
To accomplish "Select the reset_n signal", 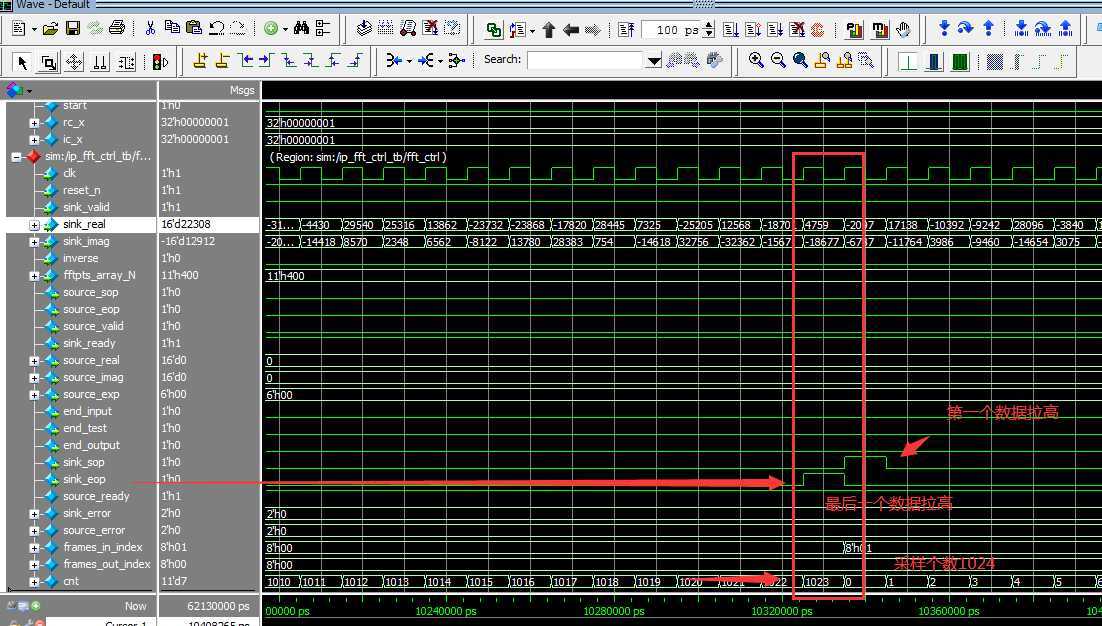I will pyautogui.click(x=82, y=190).
